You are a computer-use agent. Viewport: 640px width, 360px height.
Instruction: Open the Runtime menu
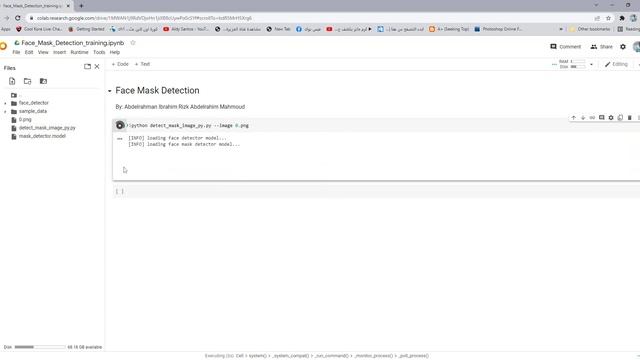pos(79,52)
